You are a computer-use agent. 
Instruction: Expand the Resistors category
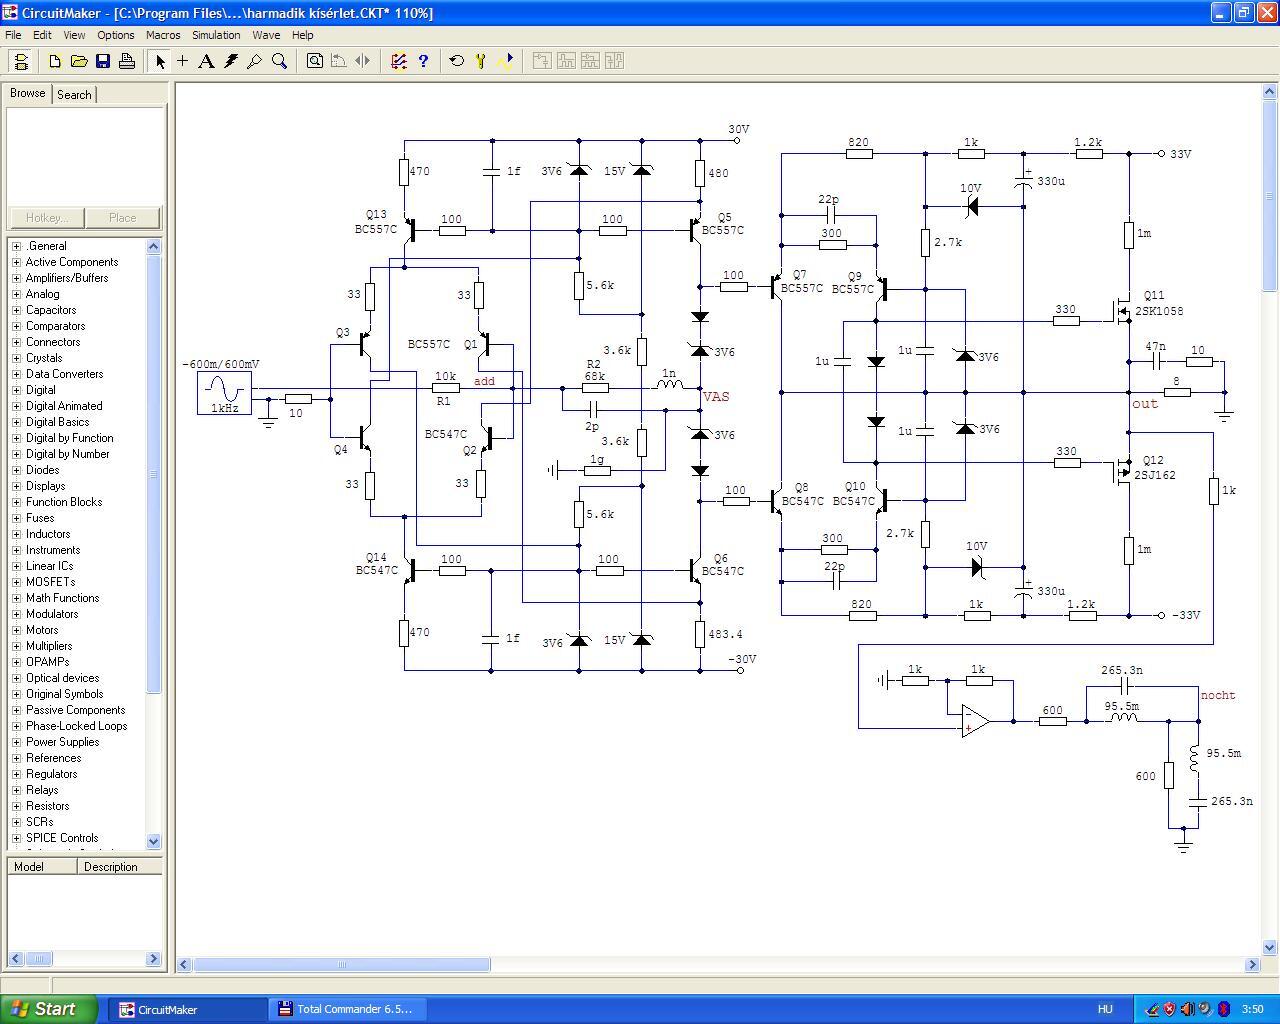(16, 806)
